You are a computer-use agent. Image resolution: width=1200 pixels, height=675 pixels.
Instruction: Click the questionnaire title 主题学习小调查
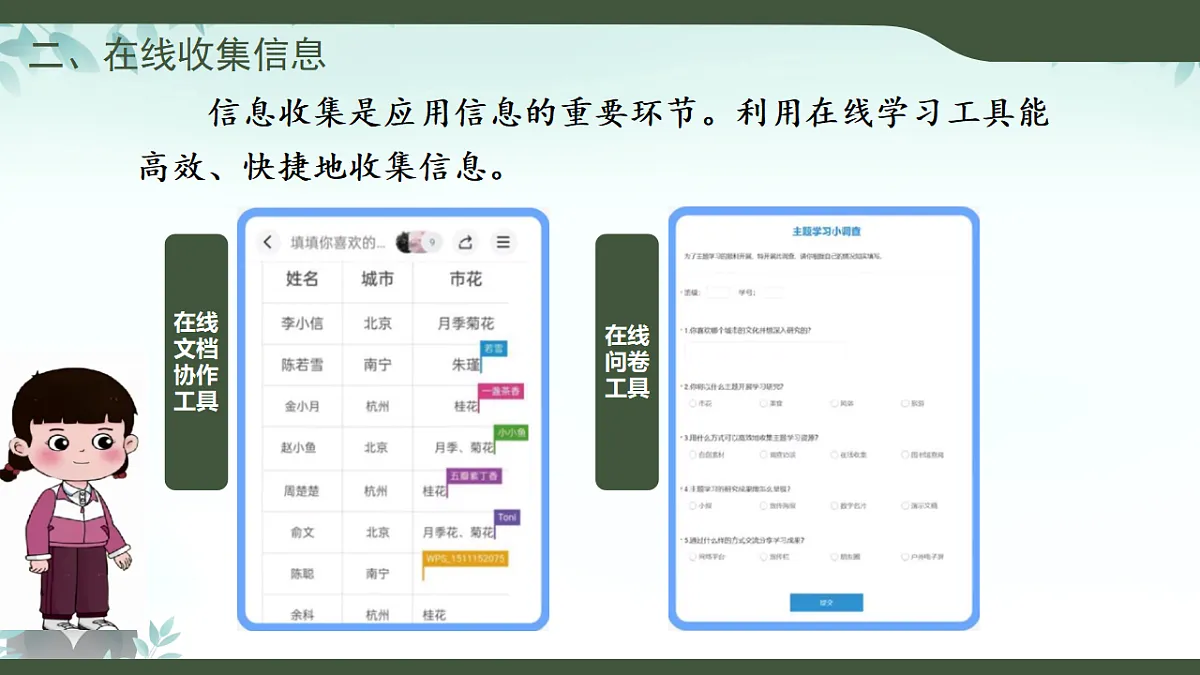click(826, 231)
